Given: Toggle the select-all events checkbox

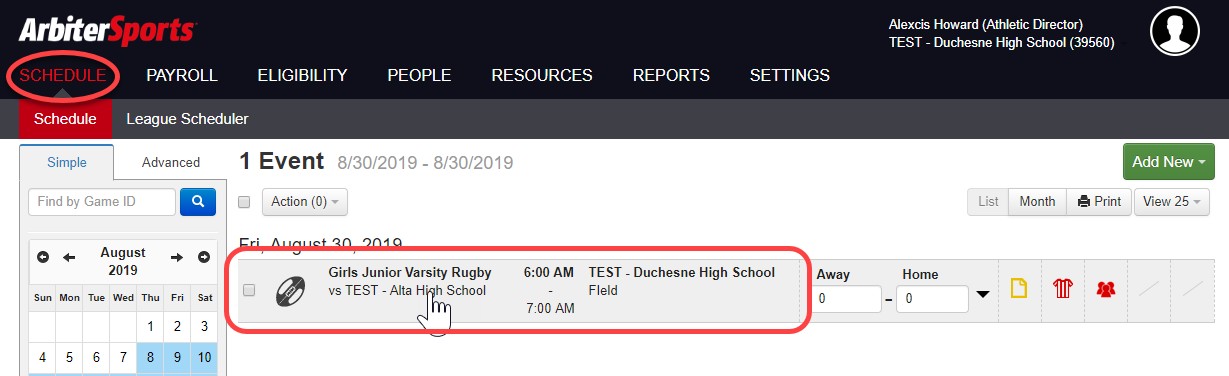Looking at the screenshot, I should tap(244, 202).
